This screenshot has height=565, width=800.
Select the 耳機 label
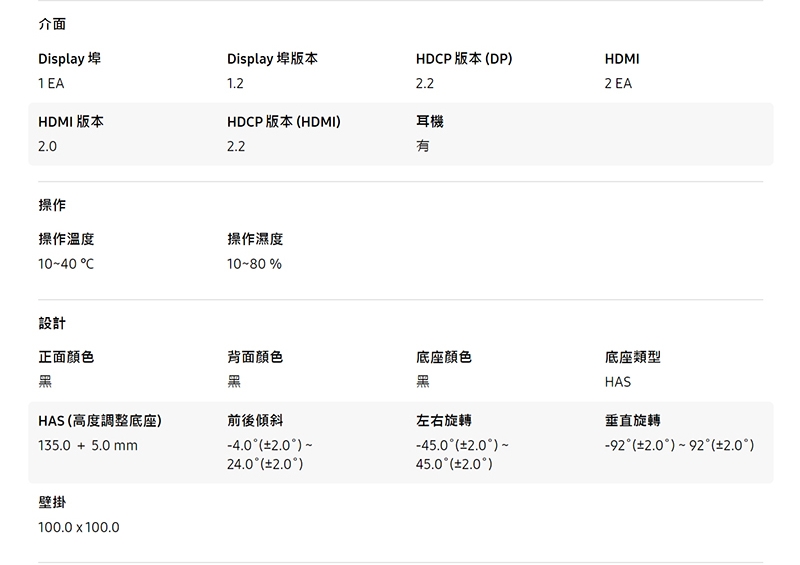[x=429, y=121]
